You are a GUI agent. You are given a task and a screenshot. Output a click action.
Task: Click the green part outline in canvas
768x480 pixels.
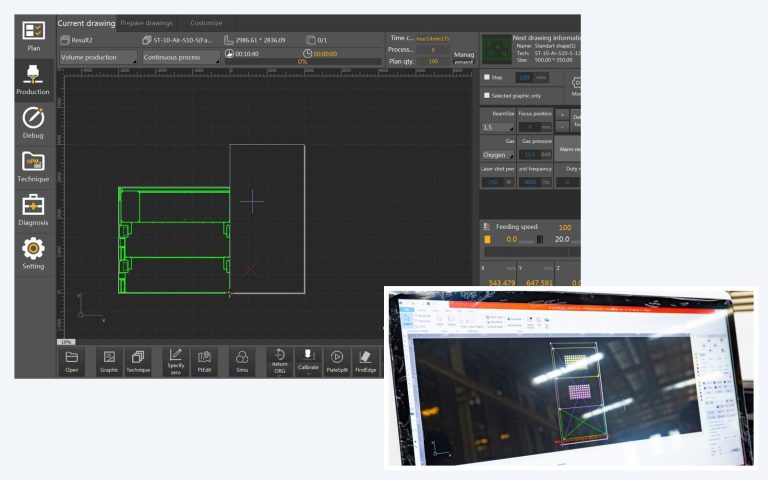tap(174, 240)
